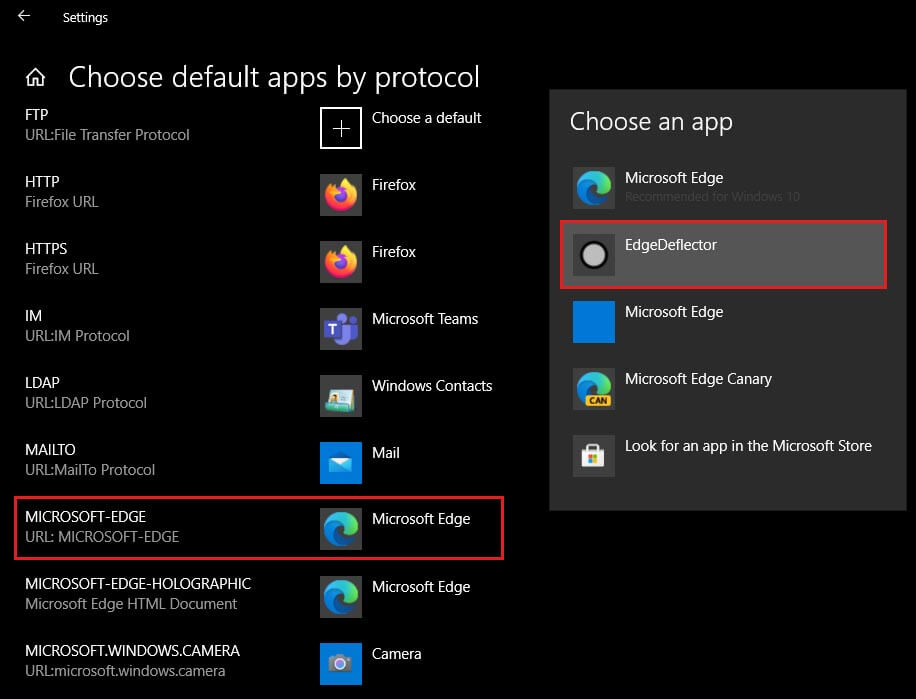Viewport: 916px width, 699px height.
Task: Change IM default app Microsoft Teams
Action: point(425,319)
